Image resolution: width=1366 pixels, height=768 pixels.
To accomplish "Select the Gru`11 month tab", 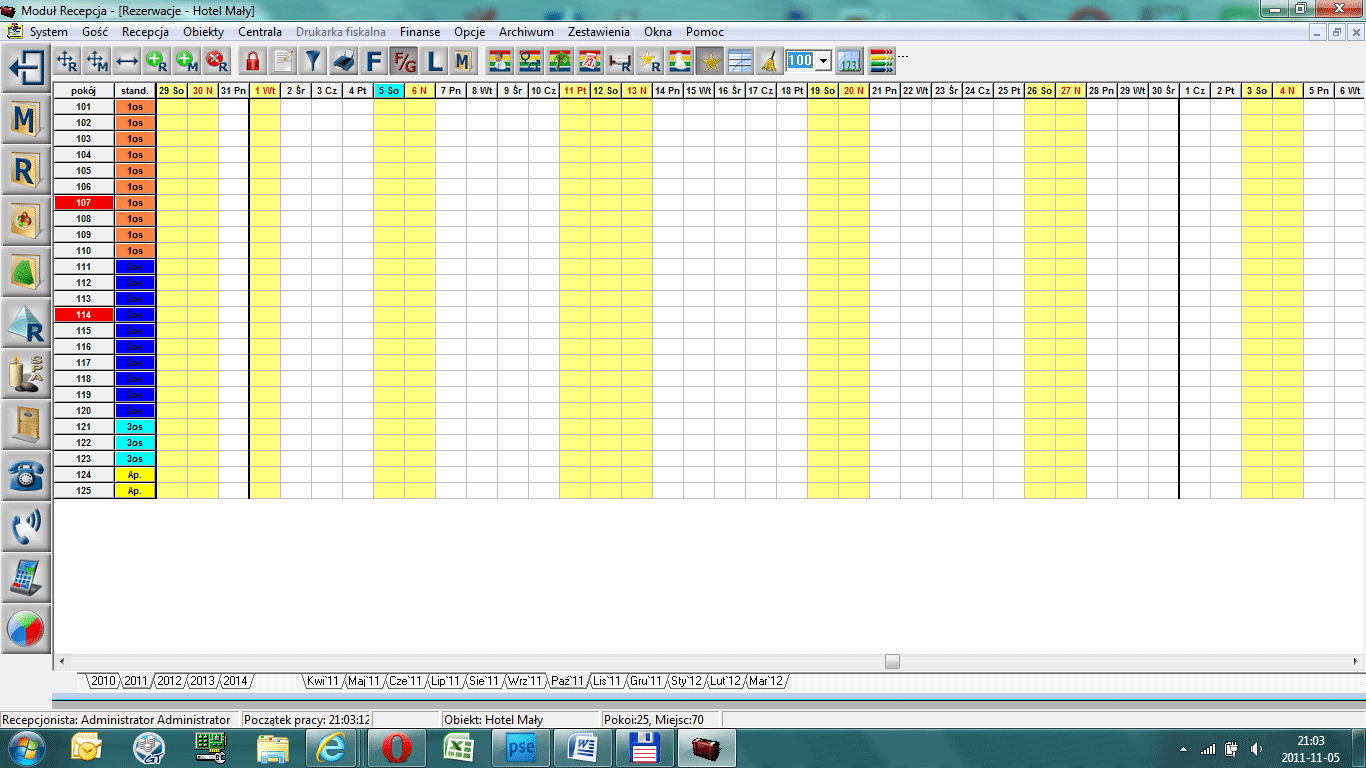I will [x=645, y=681].
